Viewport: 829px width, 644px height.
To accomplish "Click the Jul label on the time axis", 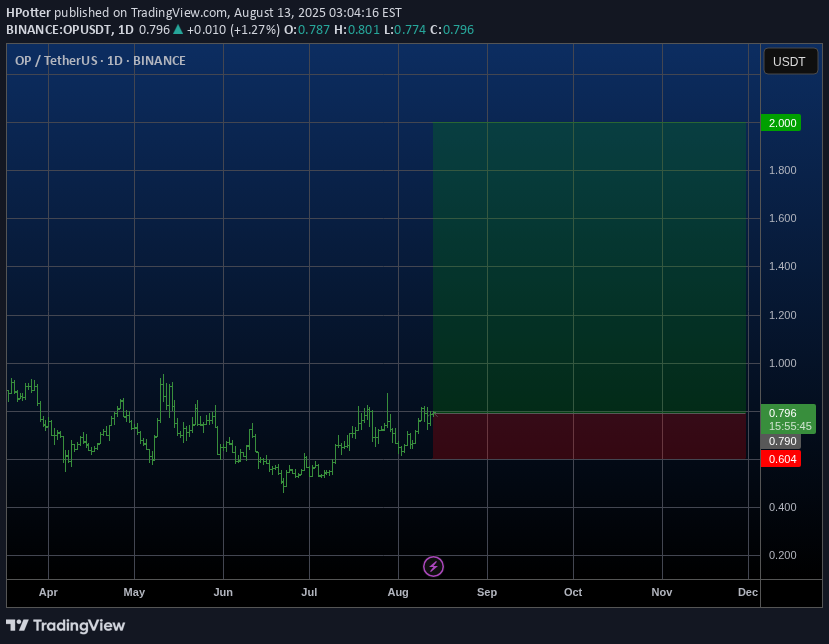I will pos(309,592).
